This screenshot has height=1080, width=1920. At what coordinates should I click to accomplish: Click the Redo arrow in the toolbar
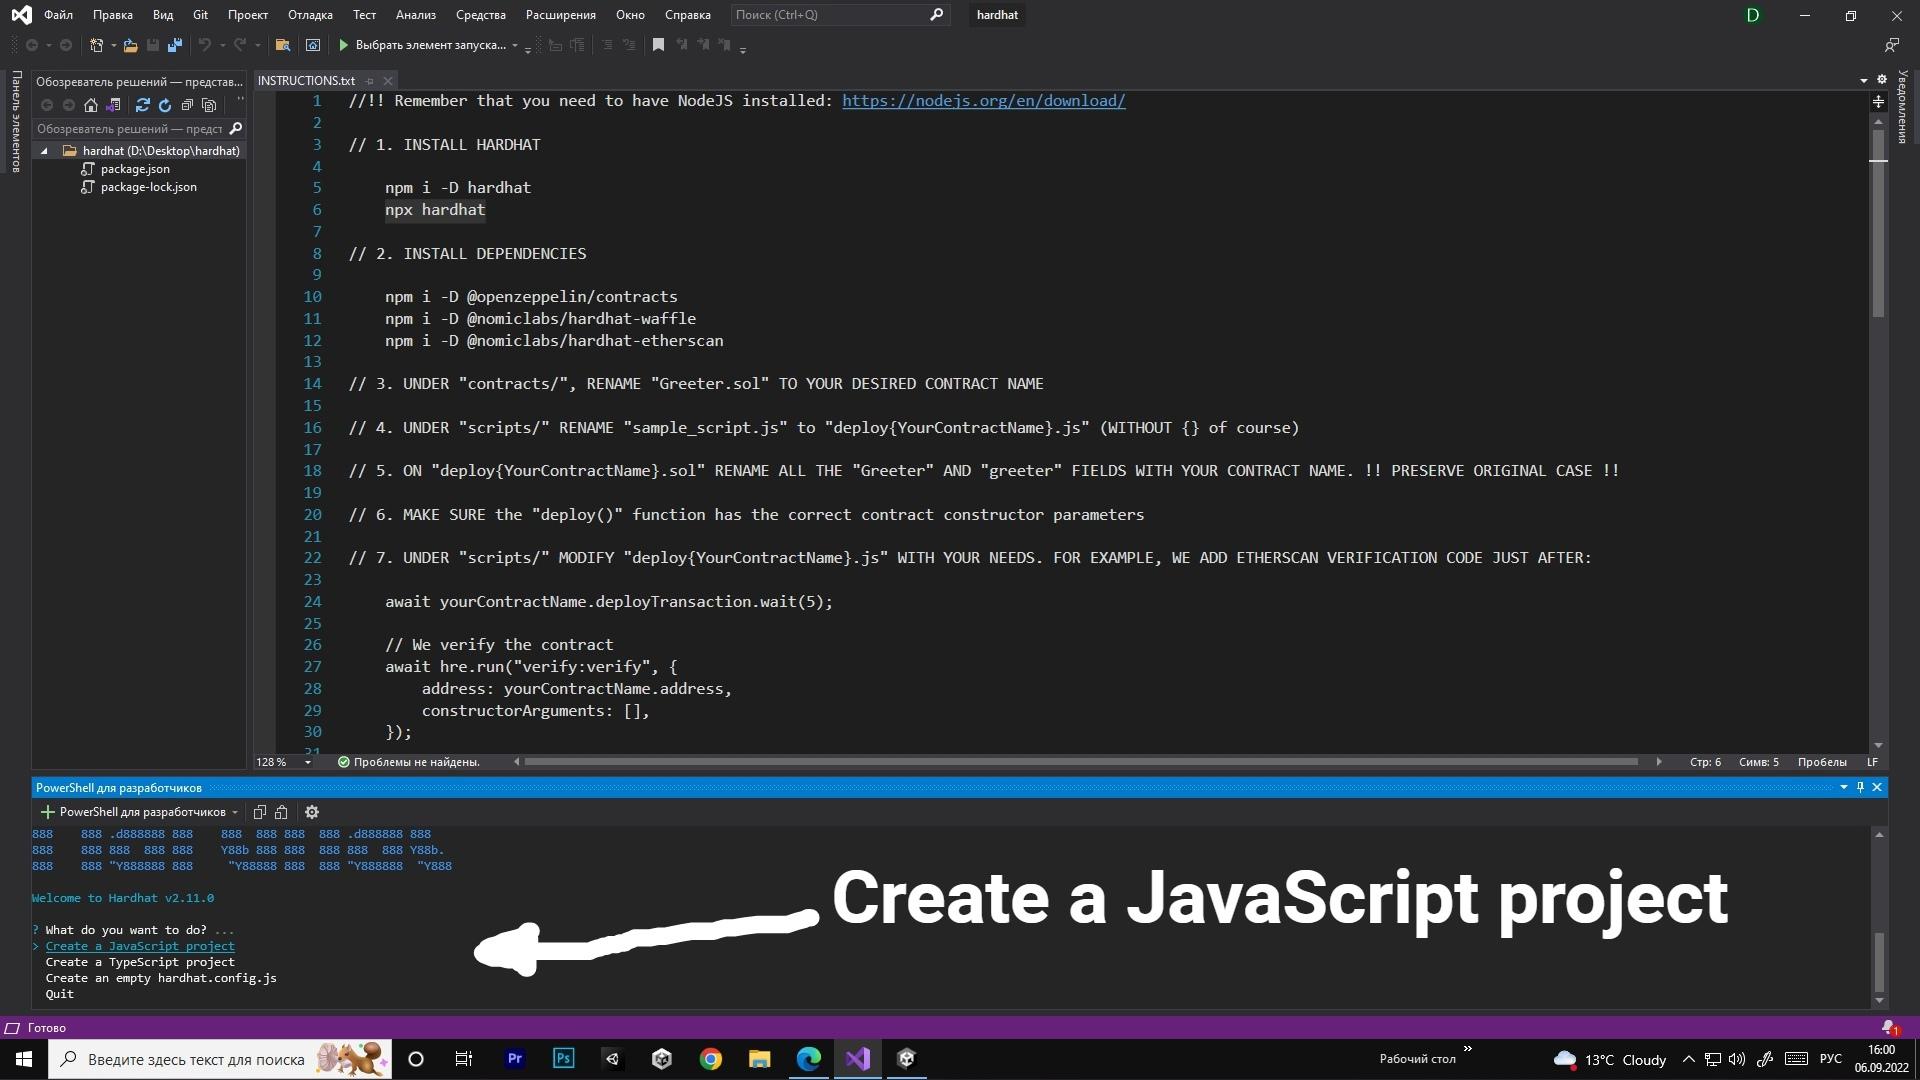(x=240, y=45)
